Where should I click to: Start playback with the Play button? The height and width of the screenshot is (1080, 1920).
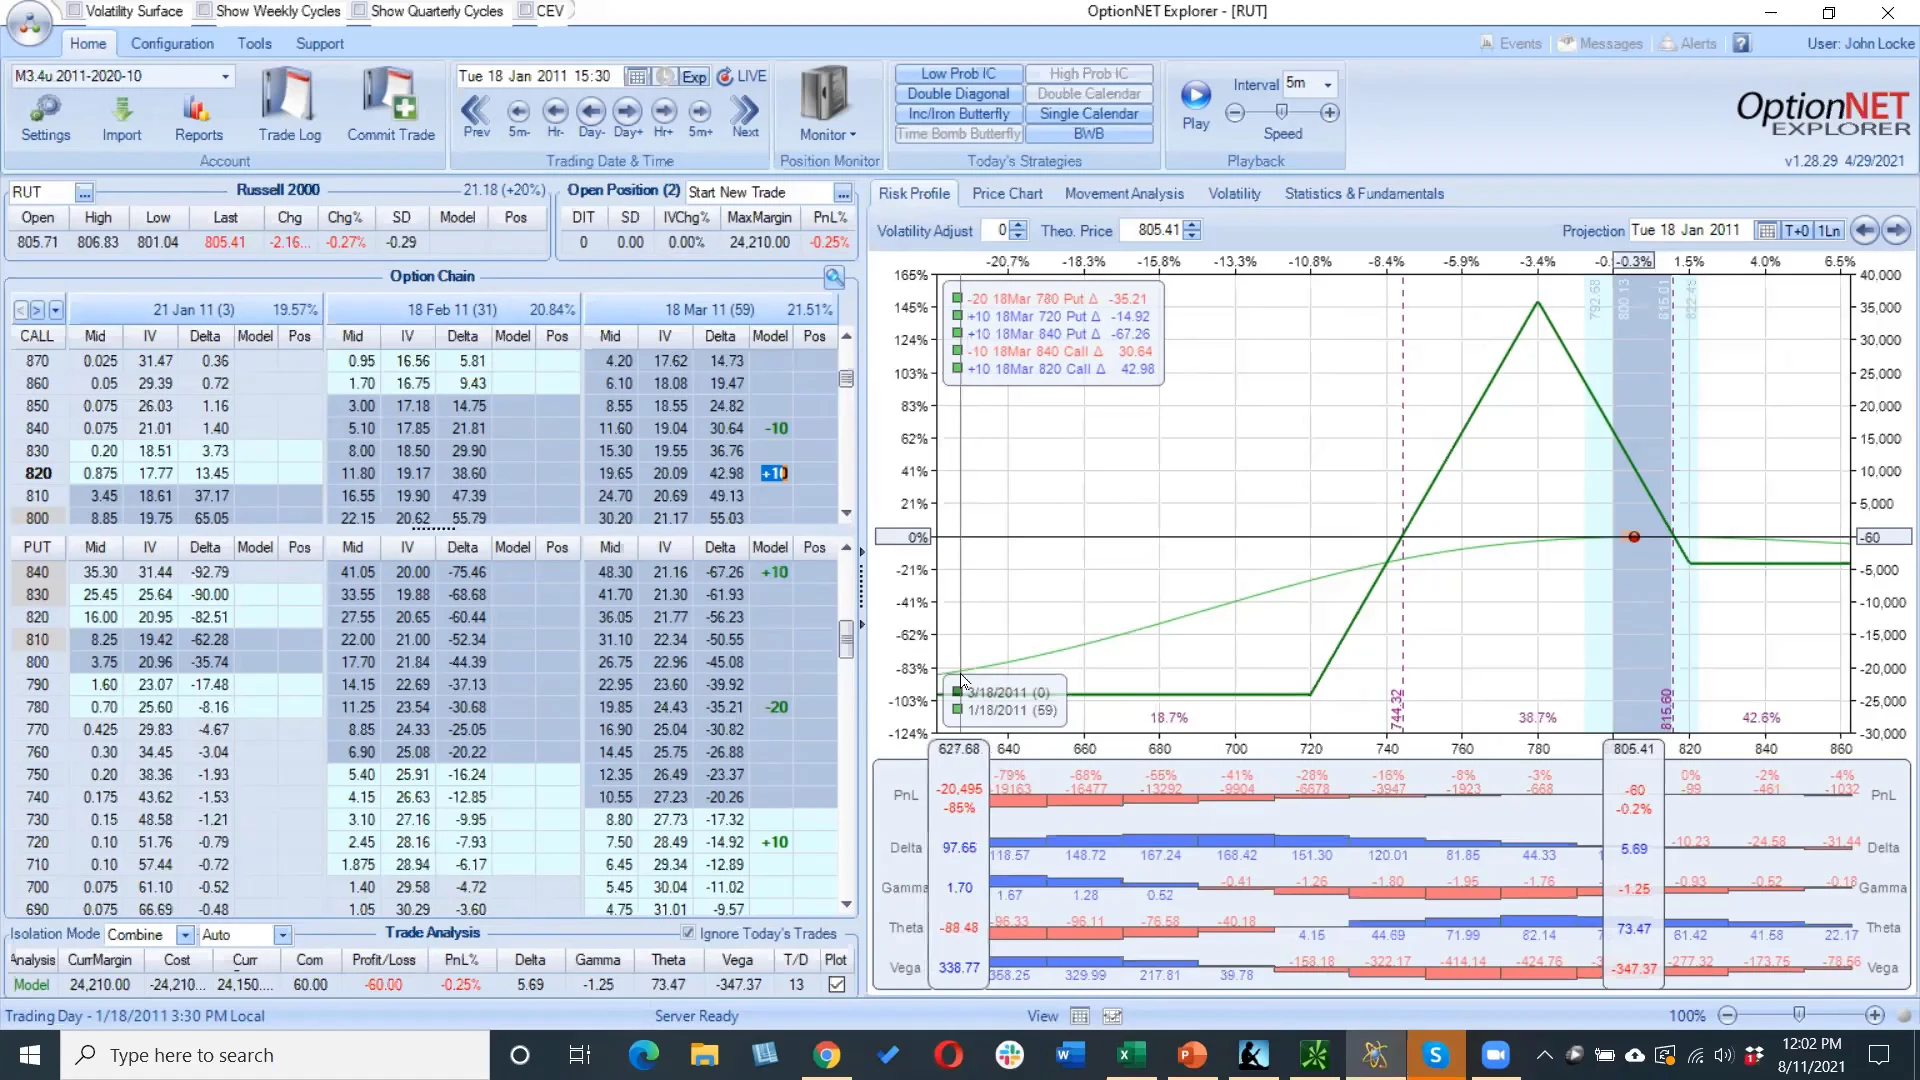1196,105
